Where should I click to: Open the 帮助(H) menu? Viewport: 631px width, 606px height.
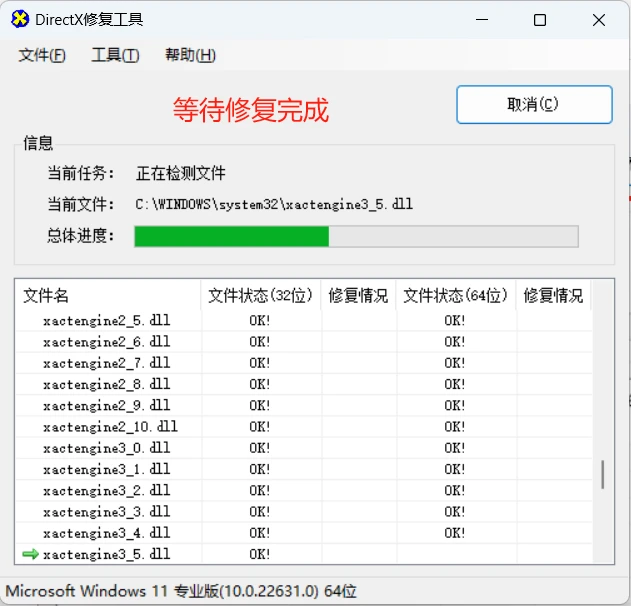pyautogui.click(x=190, y=55)
